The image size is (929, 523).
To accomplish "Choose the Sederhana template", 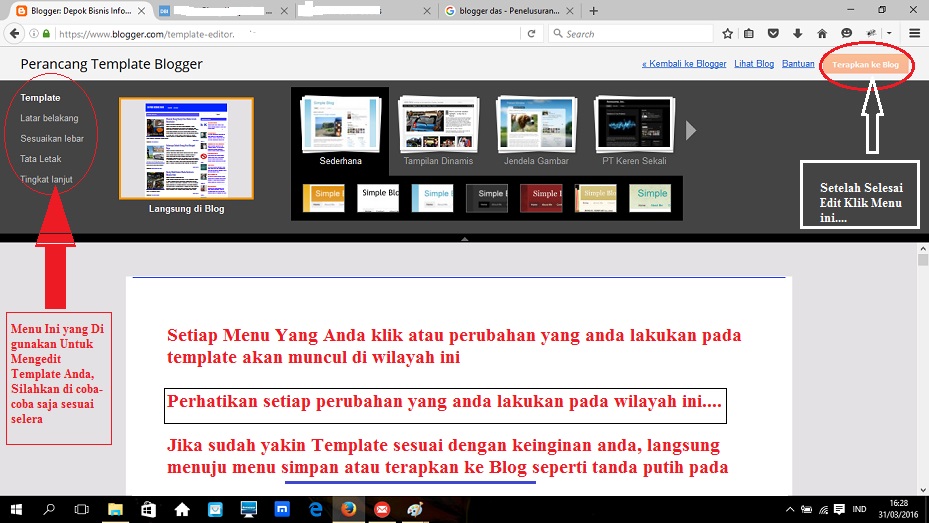I will [x=340, y=130].
